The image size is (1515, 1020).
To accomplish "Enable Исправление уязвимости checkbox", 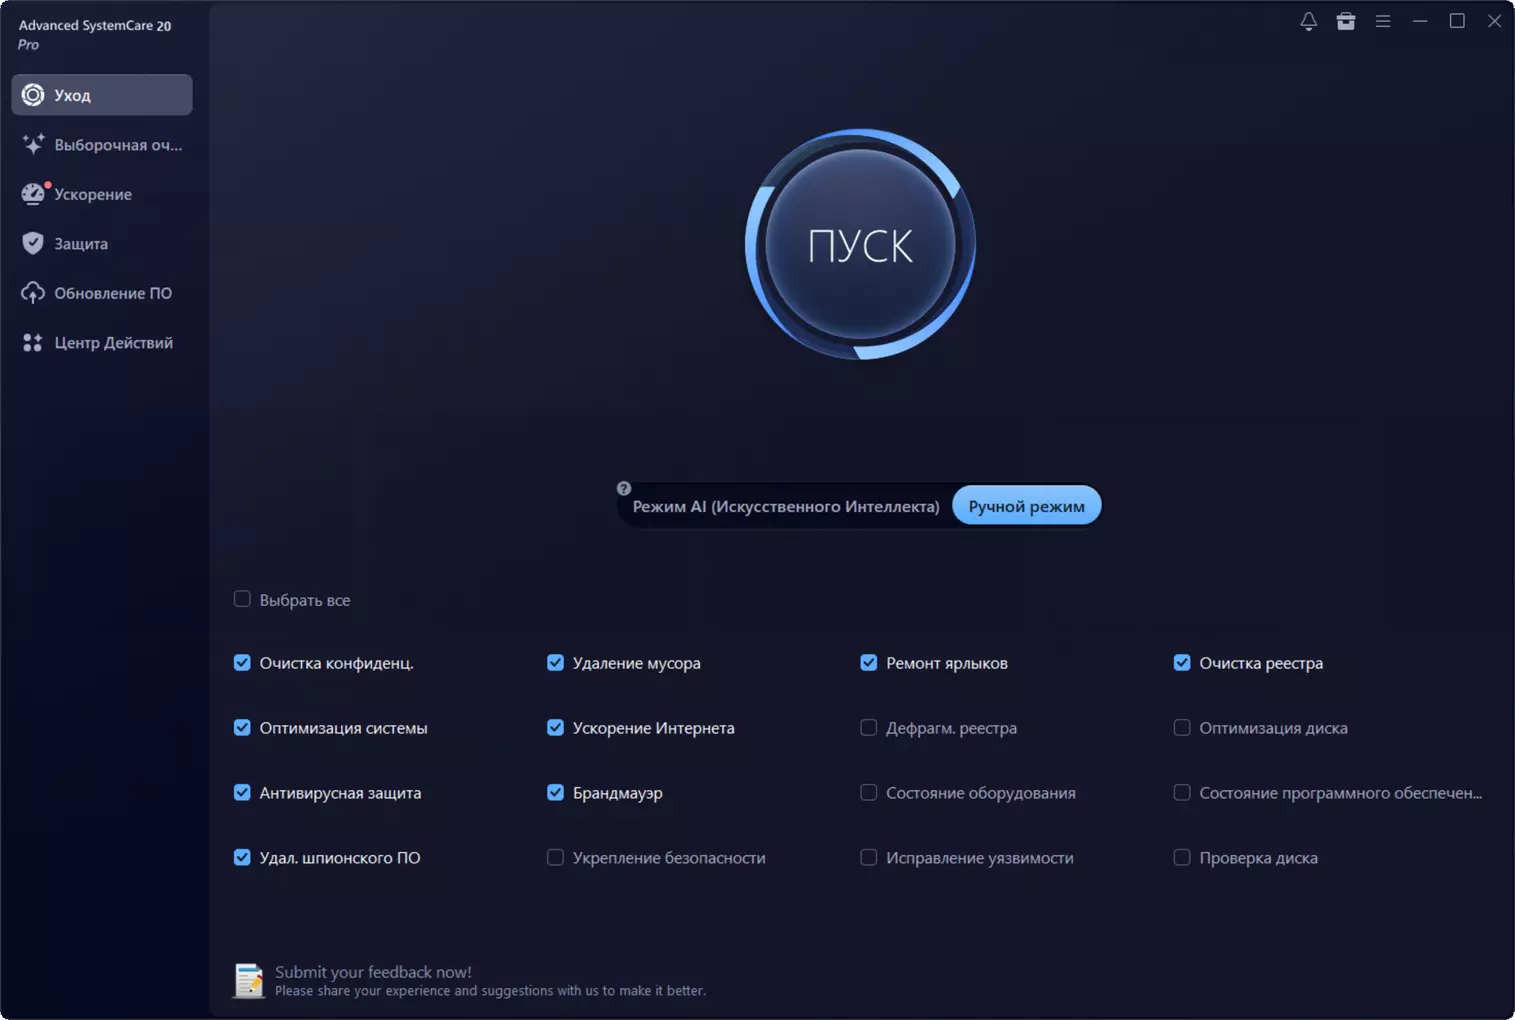I will (x=868, y=858).
